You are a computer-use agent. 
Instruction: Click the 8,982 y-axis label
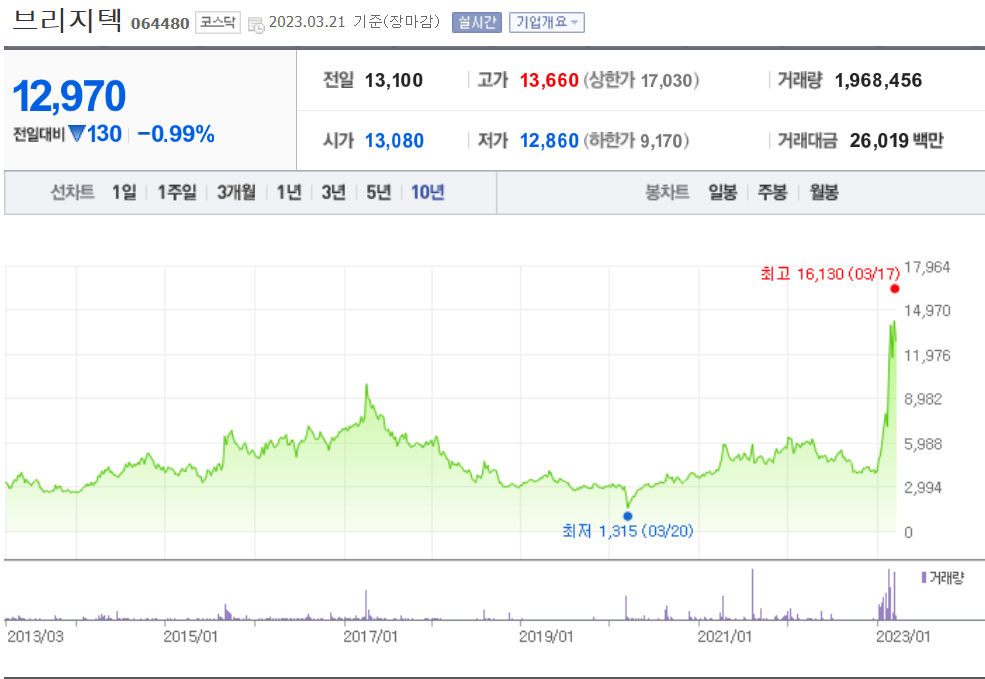923,399
